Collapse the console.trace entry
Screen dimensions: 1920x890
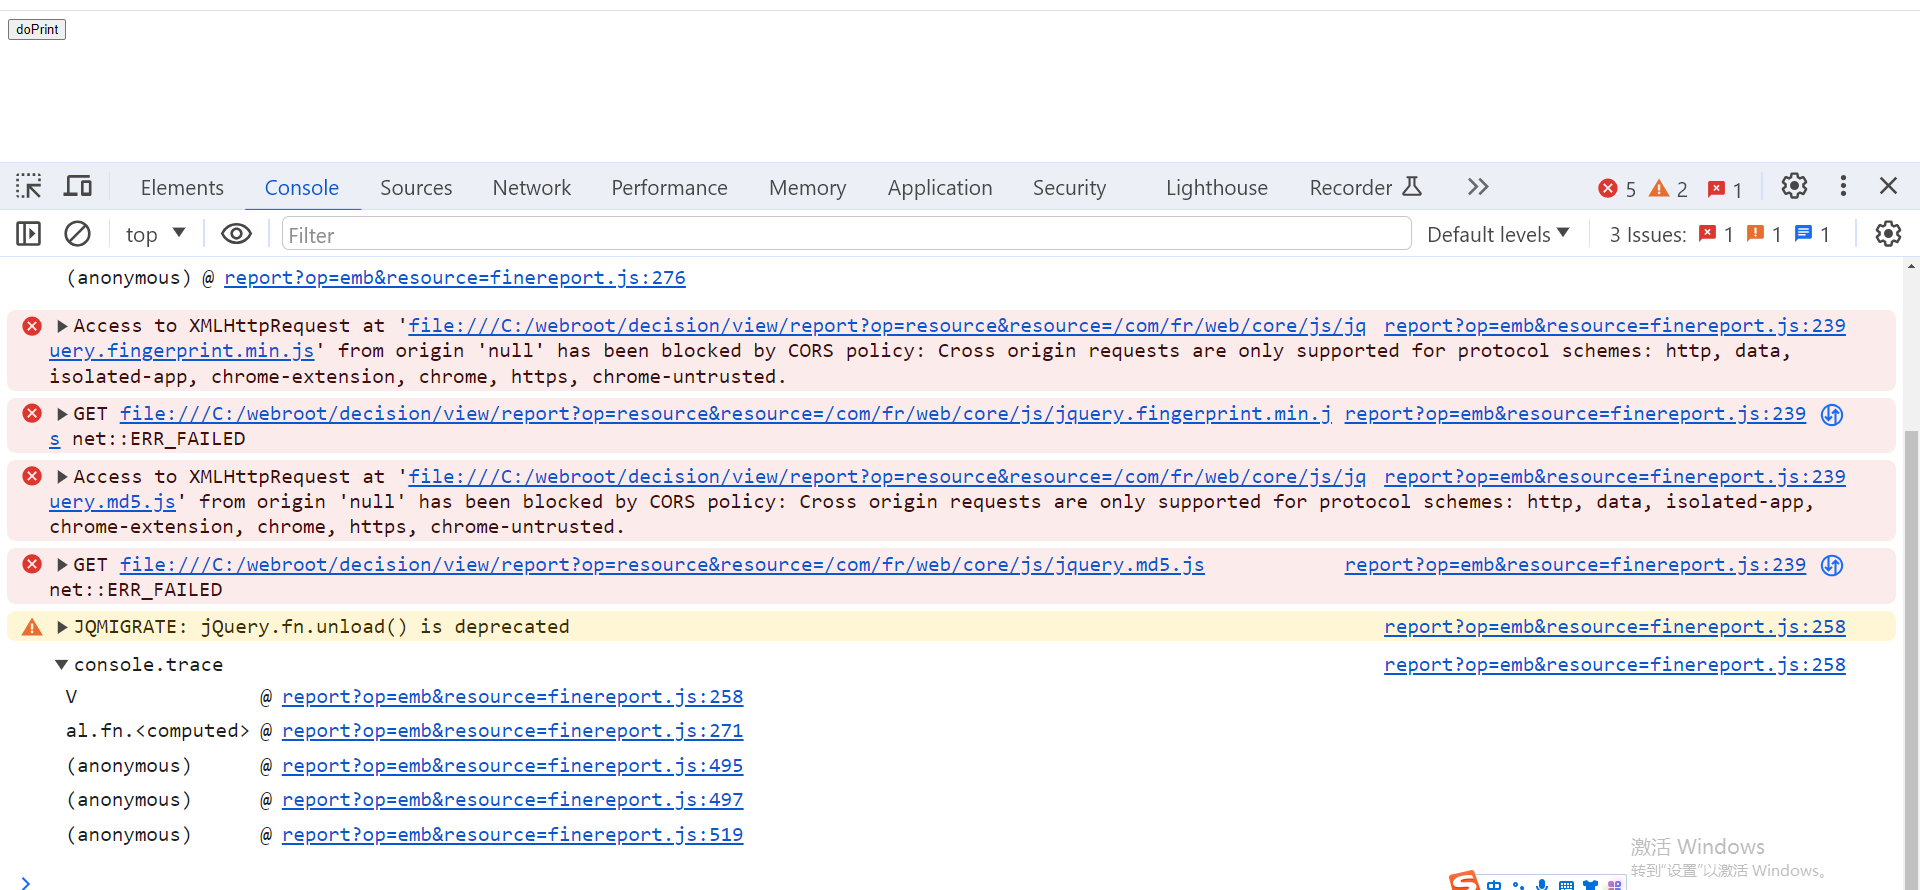pos(62,665)
